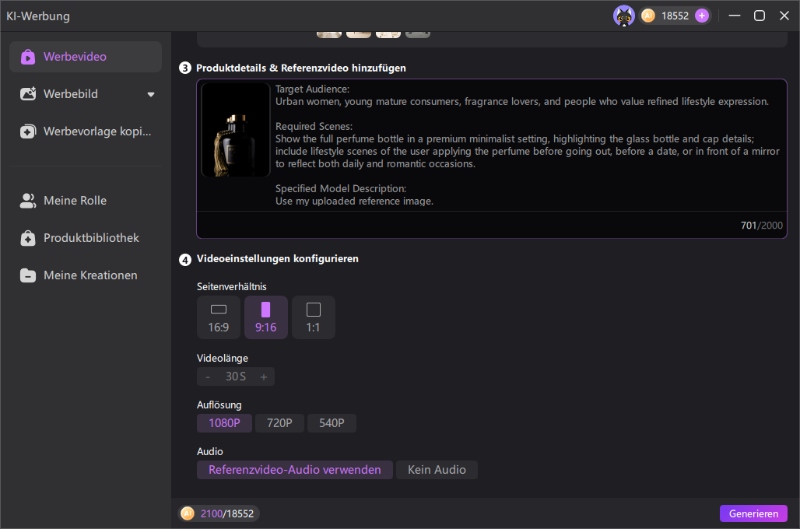This screenshot has width=800, height=529.
Task: Click the 701/2000 character counter
Action: tap(761, 225)
